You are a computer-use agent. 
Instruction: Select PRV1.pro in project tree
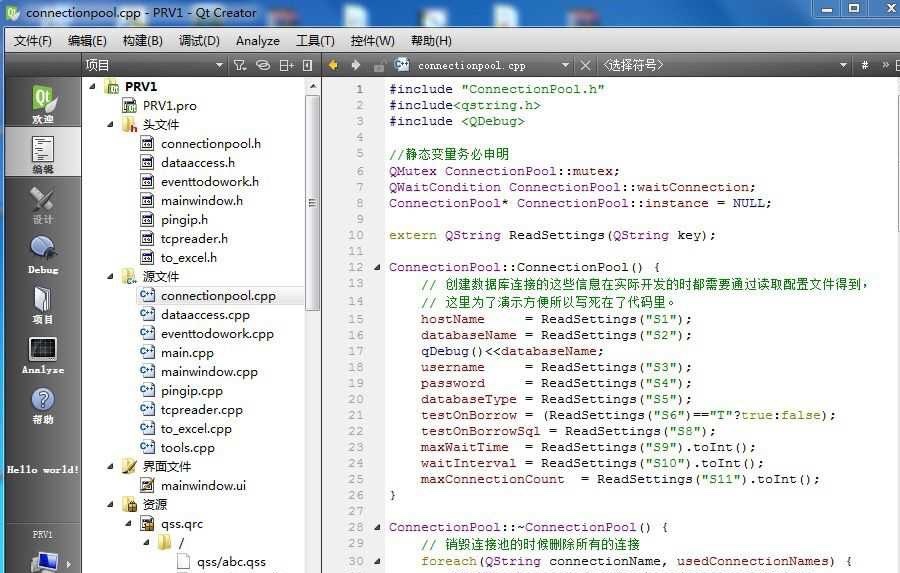169,106
